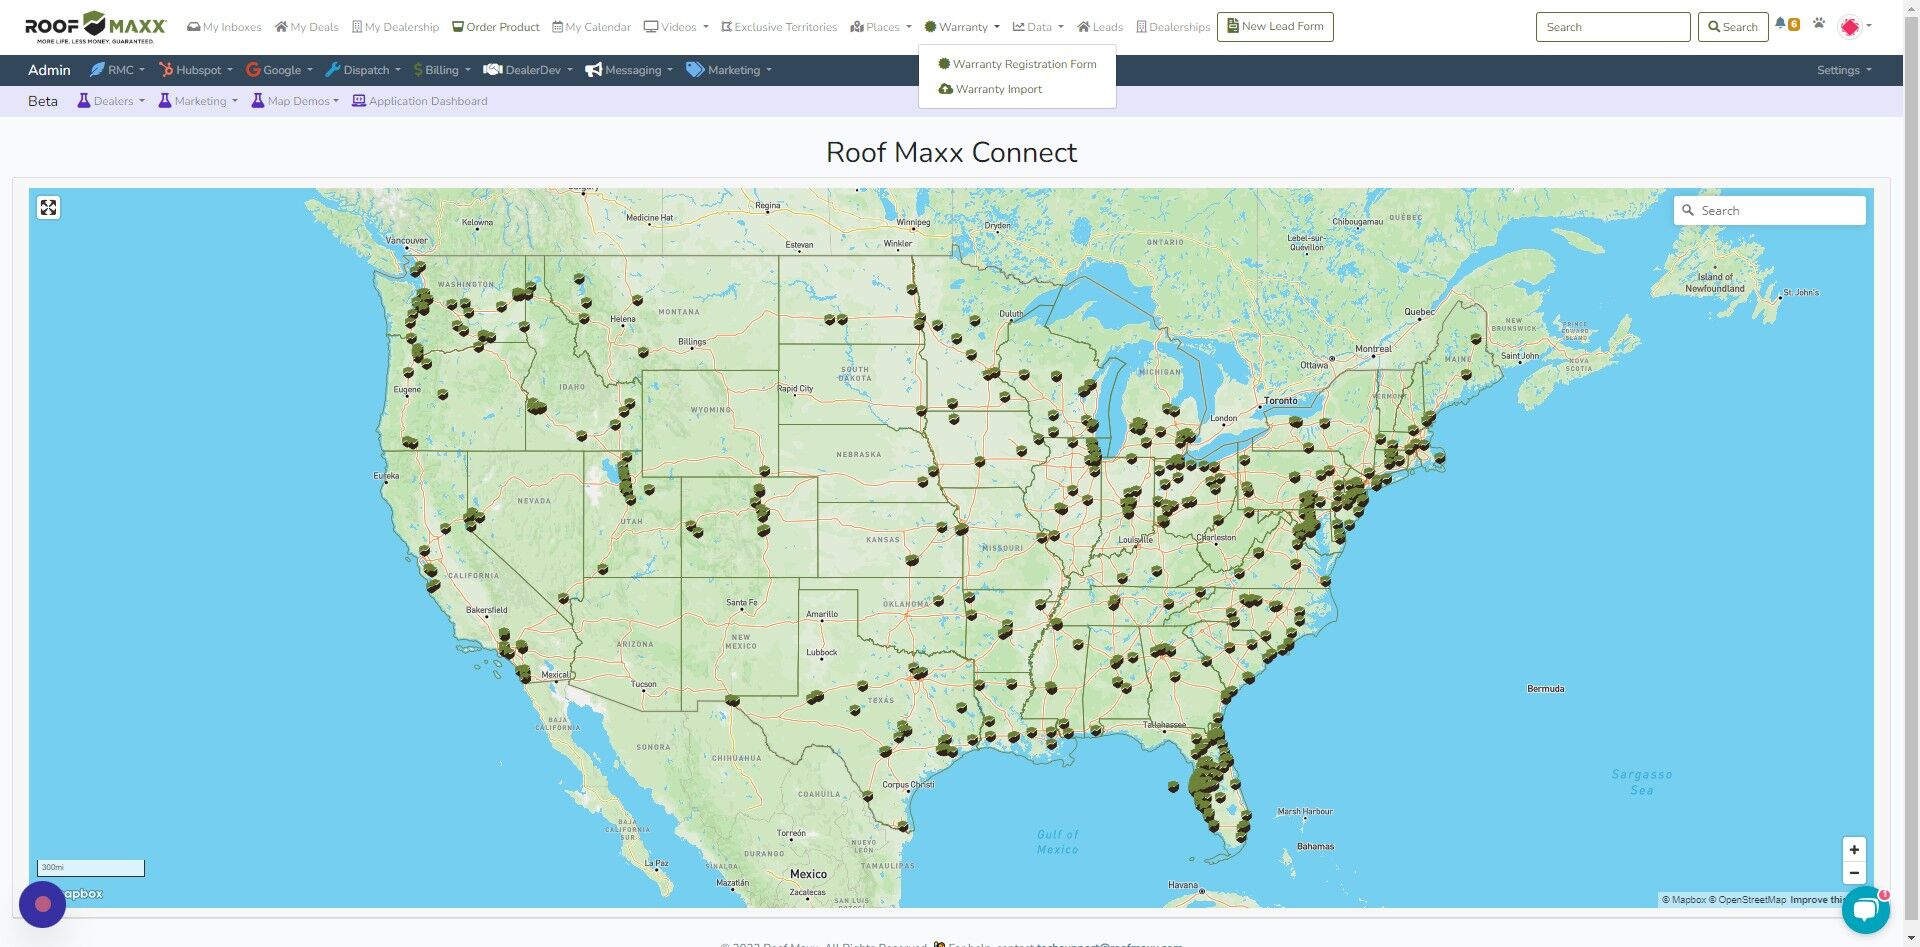Screen dimensions: 1920x947
Task: Focus the top navigation Search field
Action: (x=1613, y=27)
